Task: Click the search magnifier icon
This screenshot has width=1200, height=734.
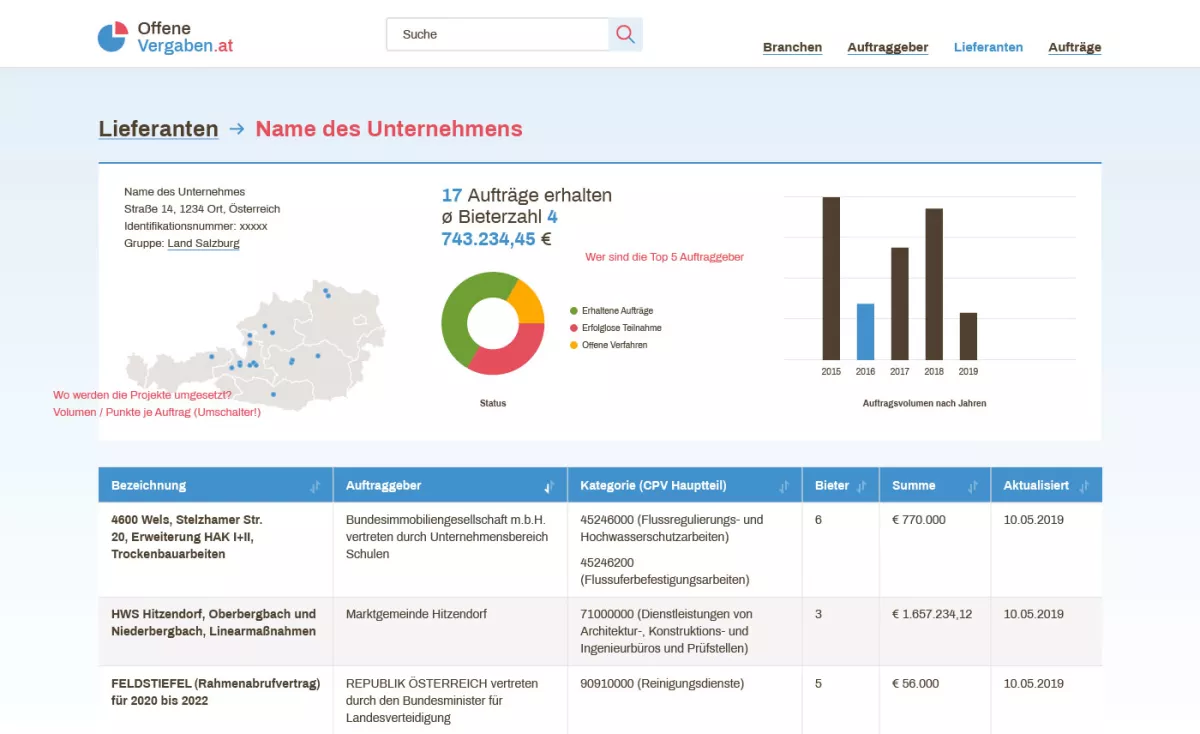Action: 625,34
